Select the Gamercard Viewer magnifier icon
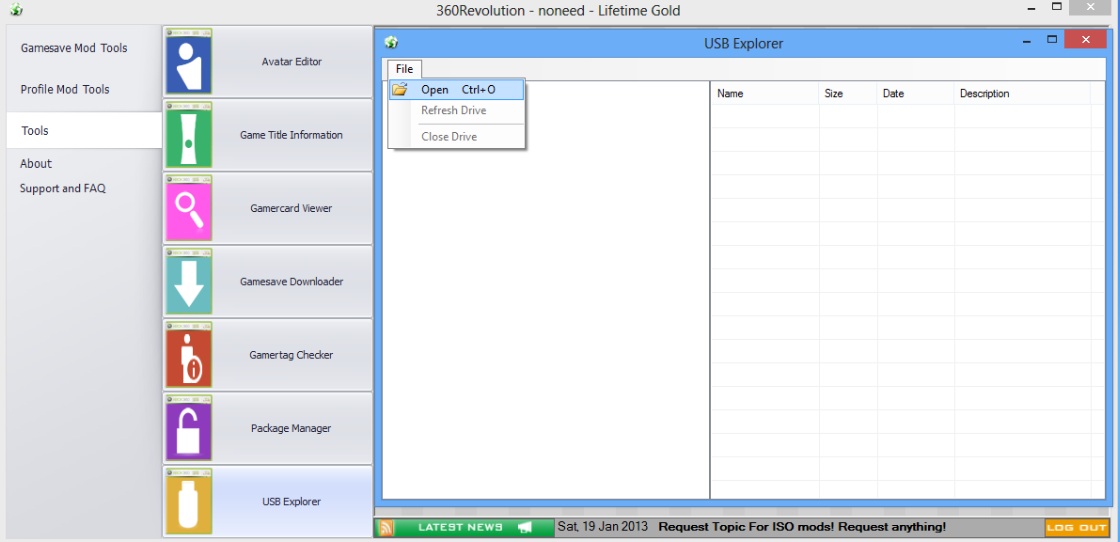 [188, 209]
